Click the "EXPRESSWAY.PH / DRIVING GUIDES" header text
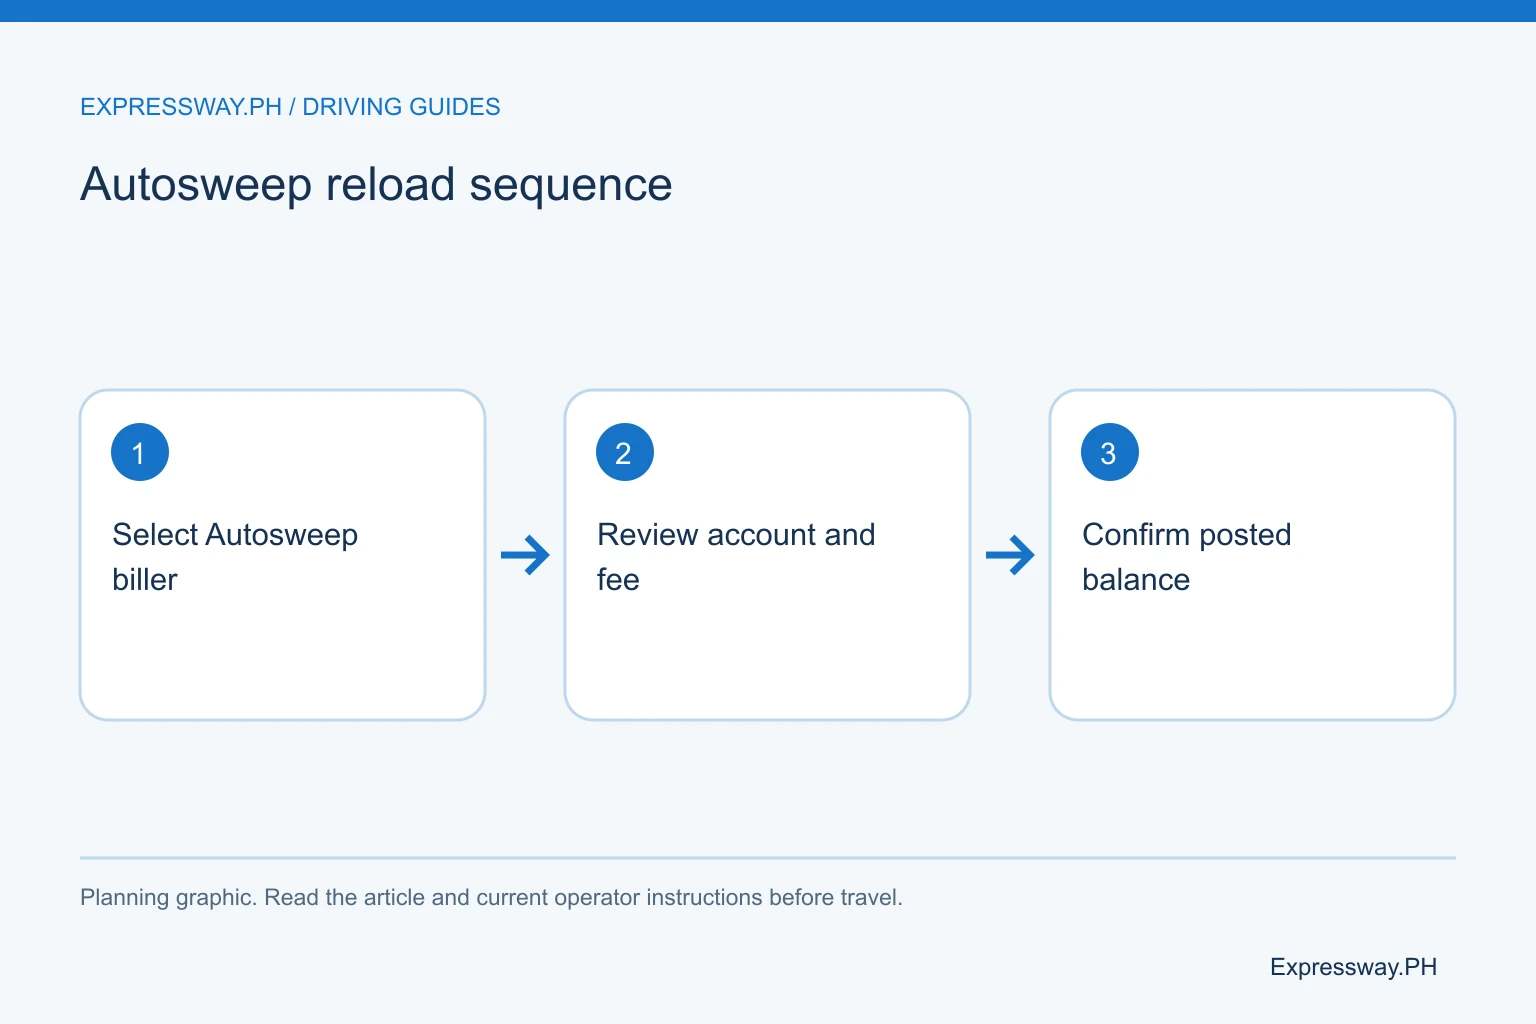Screen dimensions: 1536x1024 290,107
